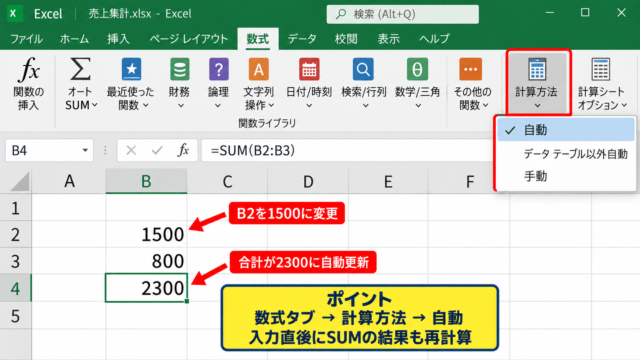Switch to the ページ レイアウト tab
This screenshot has width=640, height=360.
pos(189,39)
